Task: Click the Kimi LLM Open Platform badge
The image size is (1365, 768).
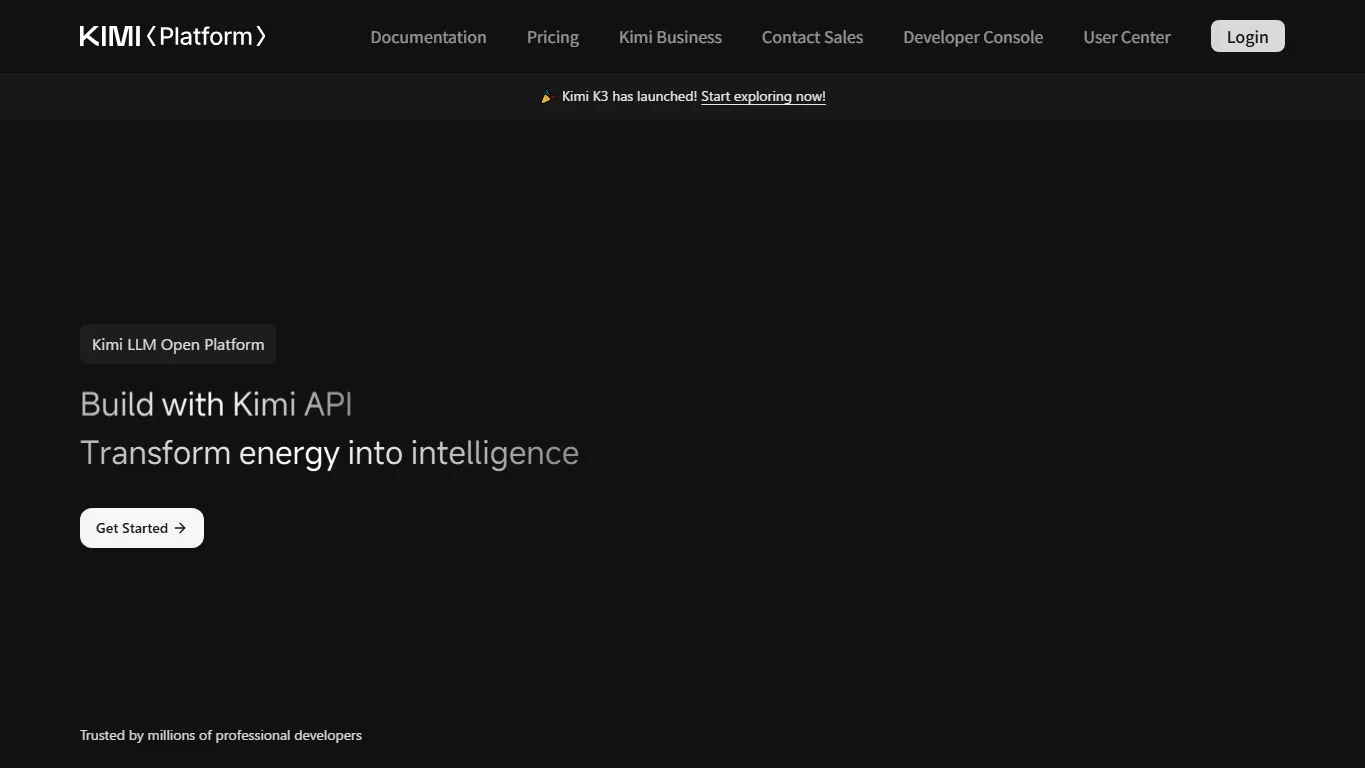Action: tap(178, 344)
